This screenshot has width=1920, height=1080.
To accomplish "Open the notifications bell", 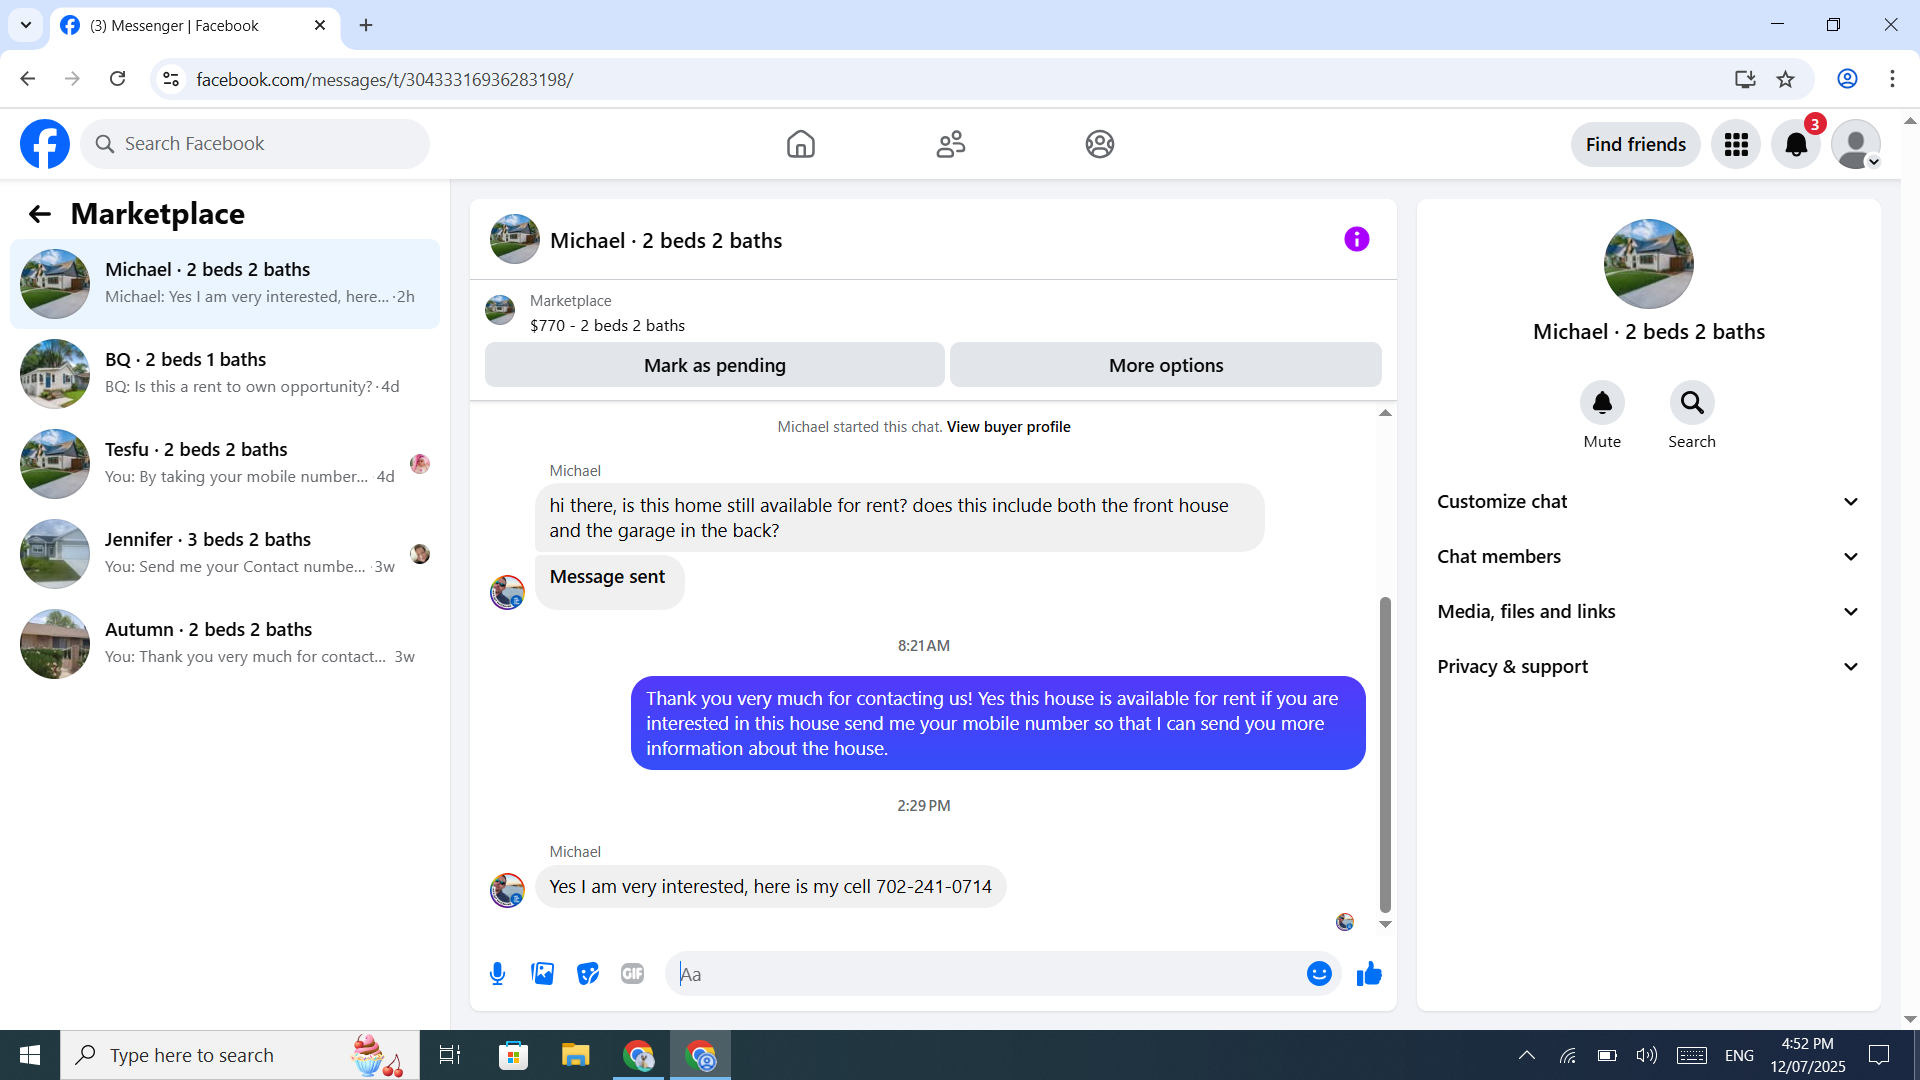I will (1795, 144).
